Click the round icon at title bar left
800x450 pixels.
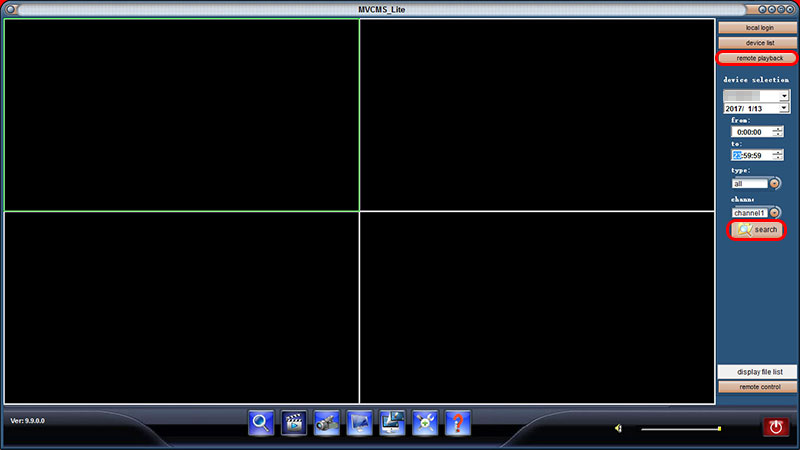10,9
